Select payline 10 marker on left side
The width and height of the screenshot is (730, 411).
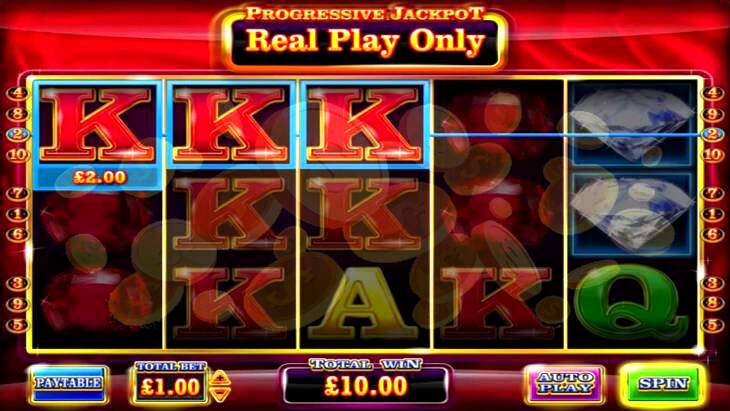(x=17, y=155)
